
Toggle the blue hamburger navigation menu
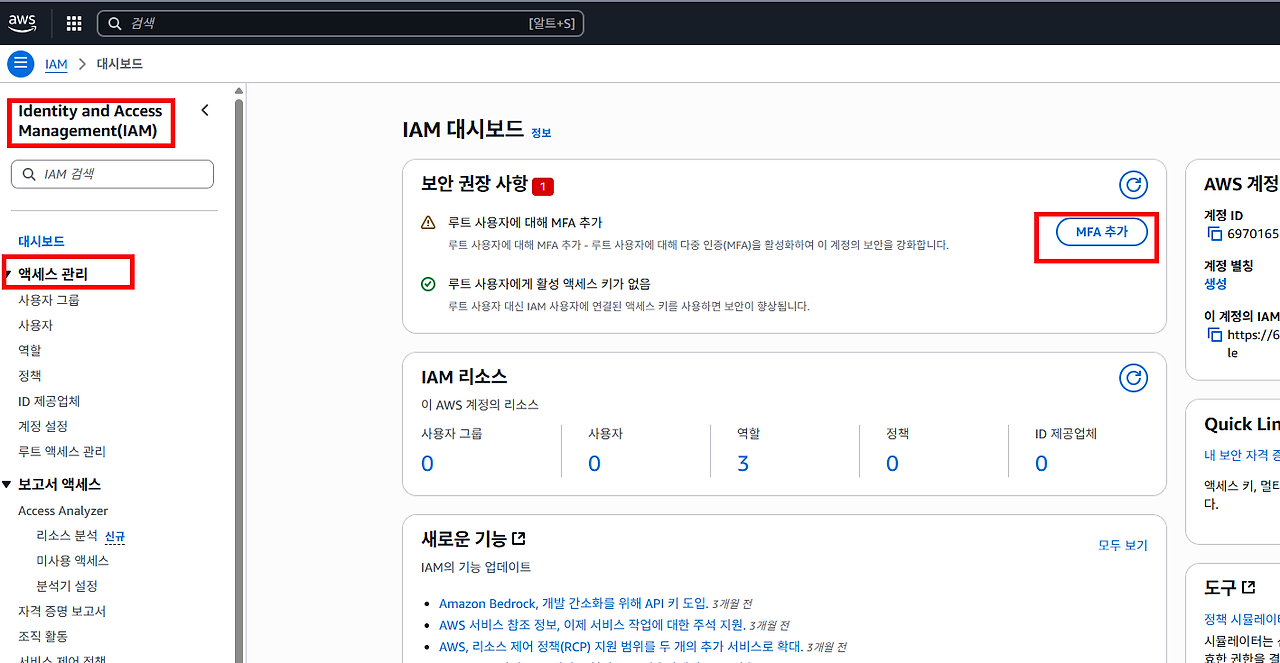tap(21, 63)
